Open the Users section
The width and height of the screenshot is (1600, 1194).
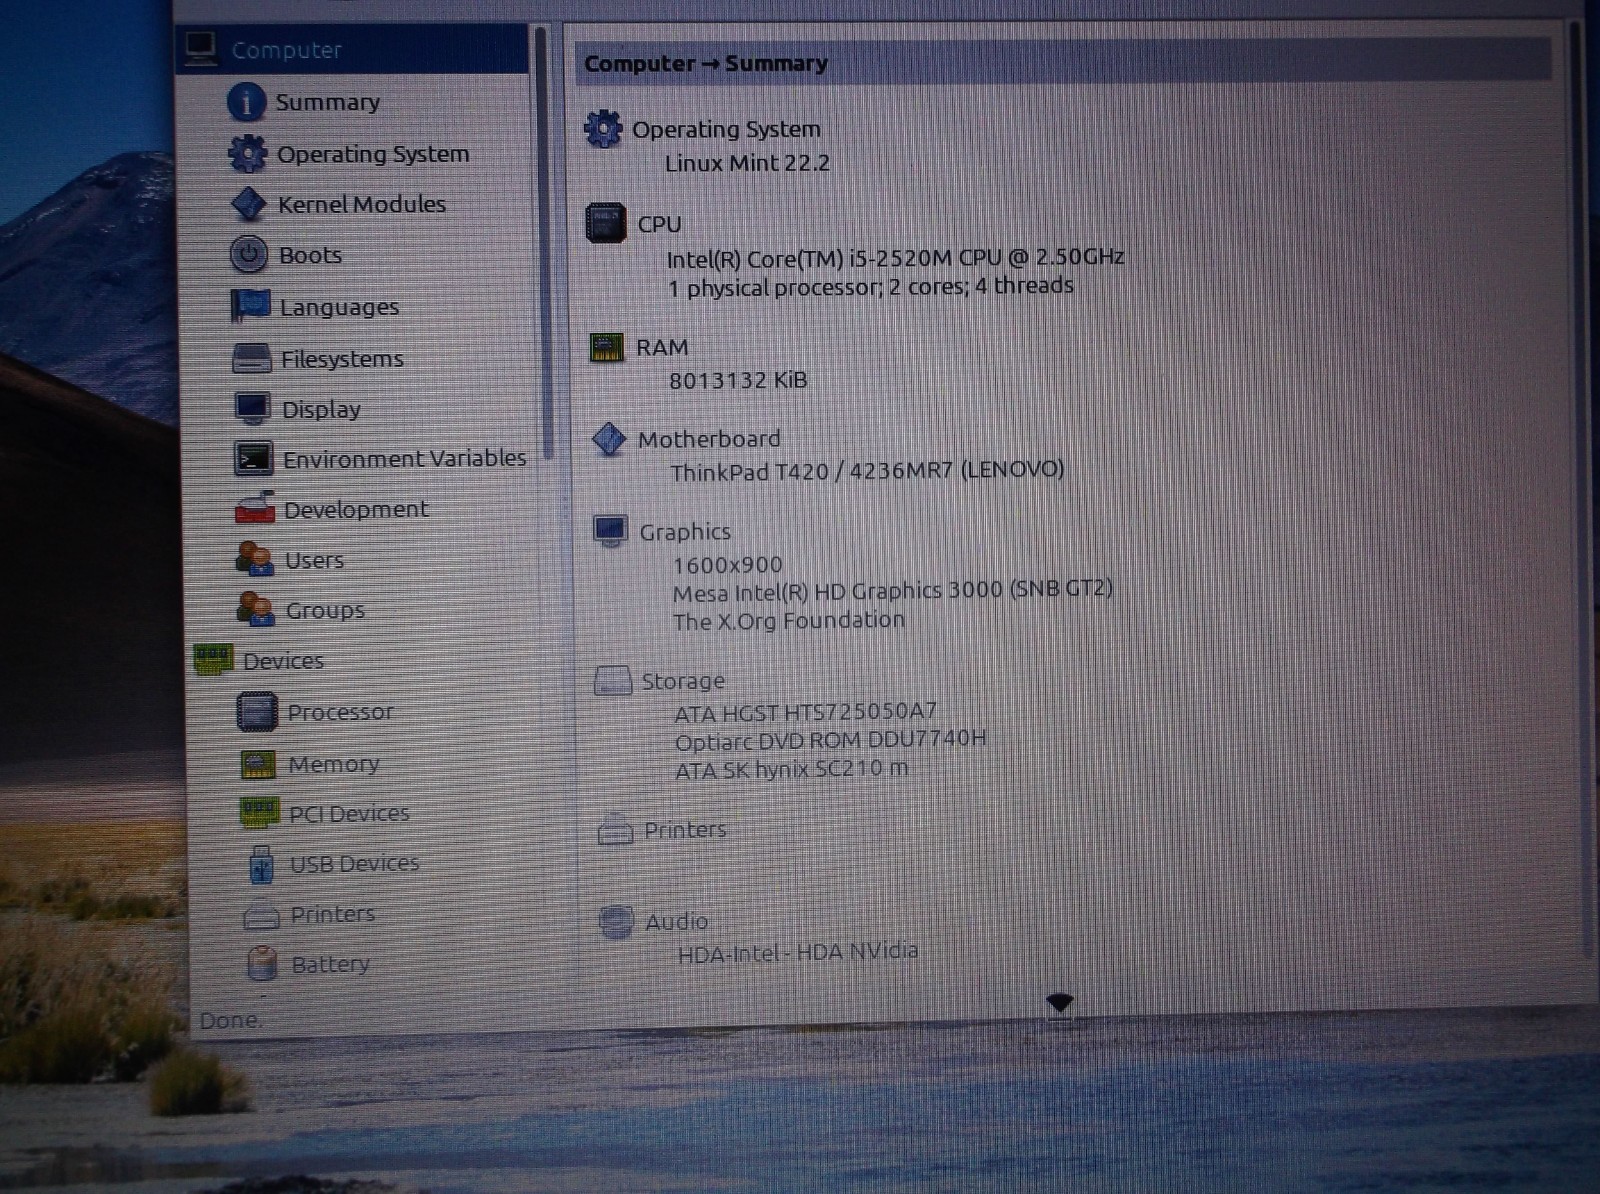point(313,561)
